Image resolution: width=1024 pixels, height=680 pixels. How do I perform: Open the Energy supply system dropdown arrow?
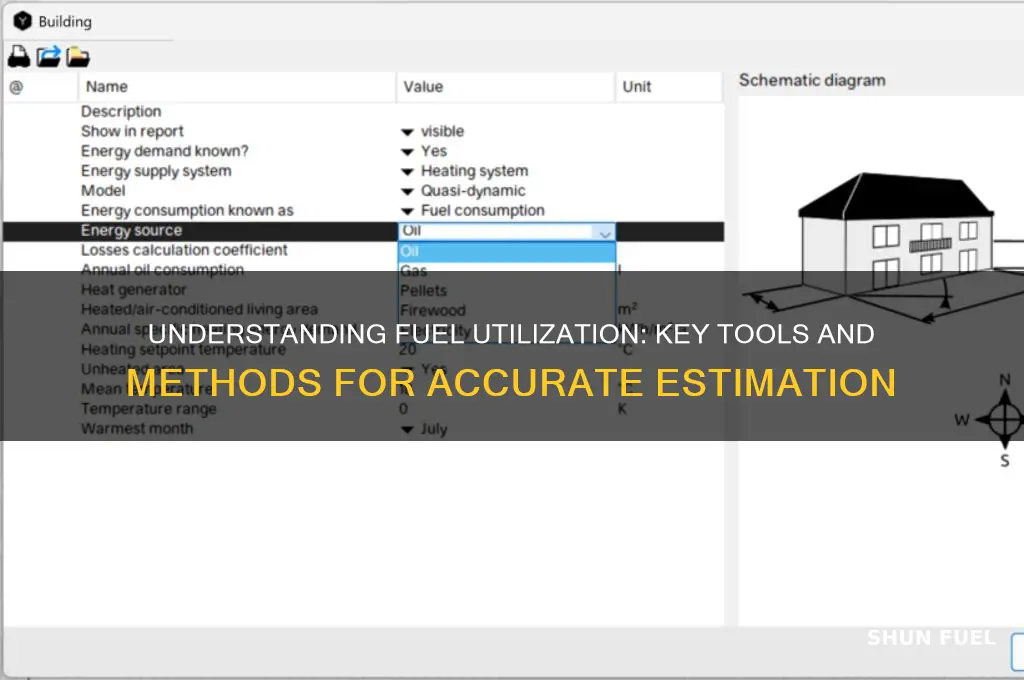click(x=408, y=172)
